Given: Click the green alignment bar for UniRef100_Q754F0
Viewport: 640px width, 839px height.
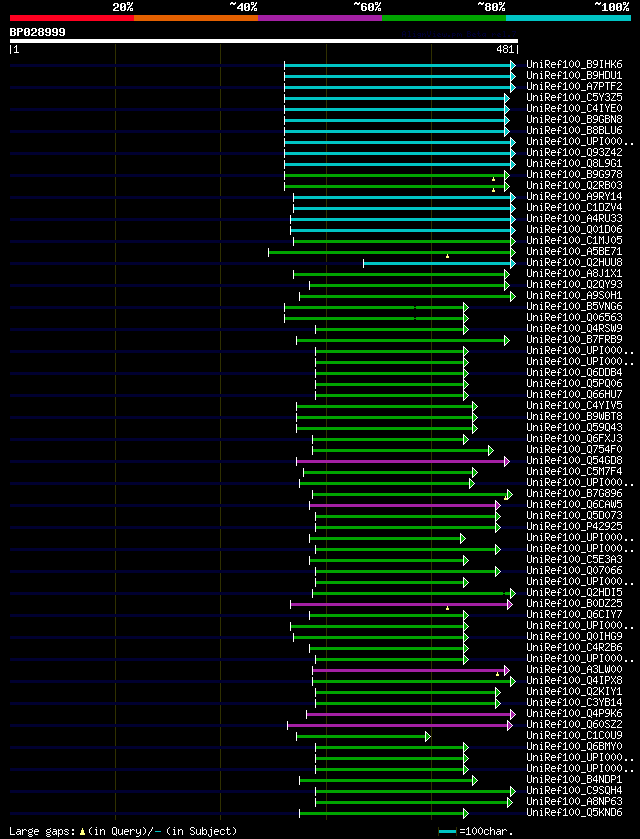Looking at the screenshot, I should (403, 450).
